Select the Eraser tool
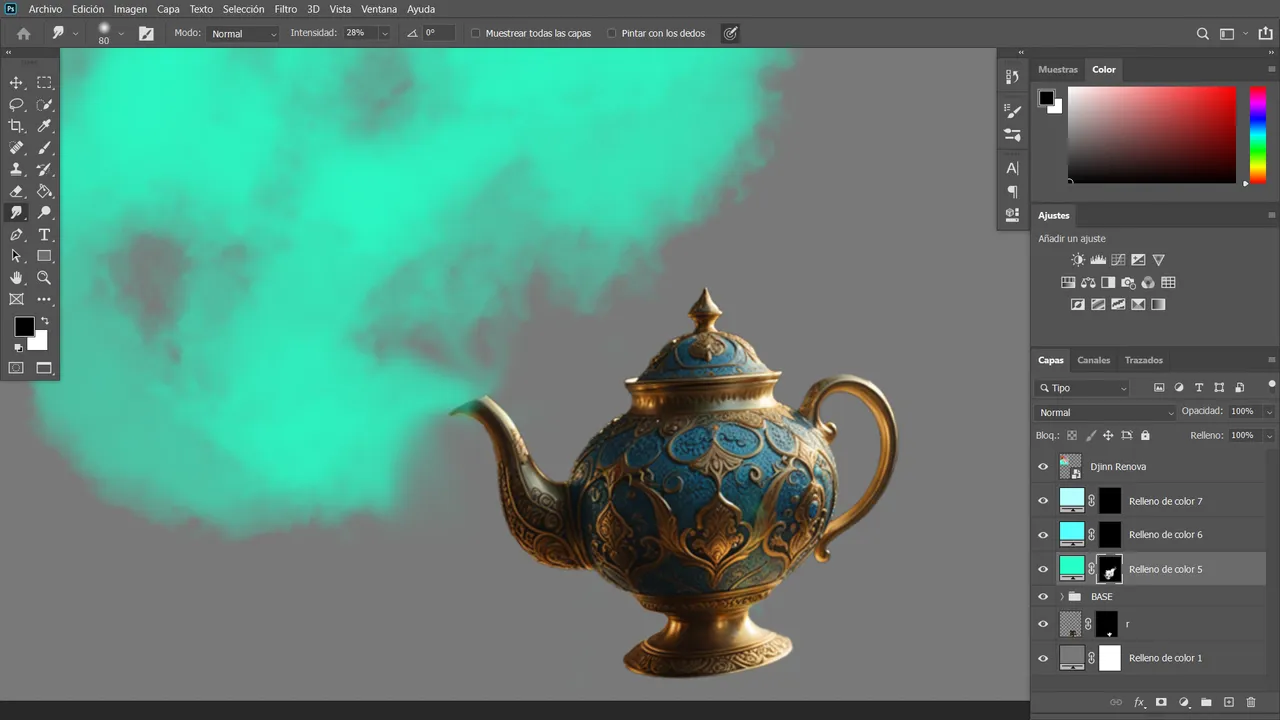This screenshot has width=1280, height=720. [x=16, y=191]
